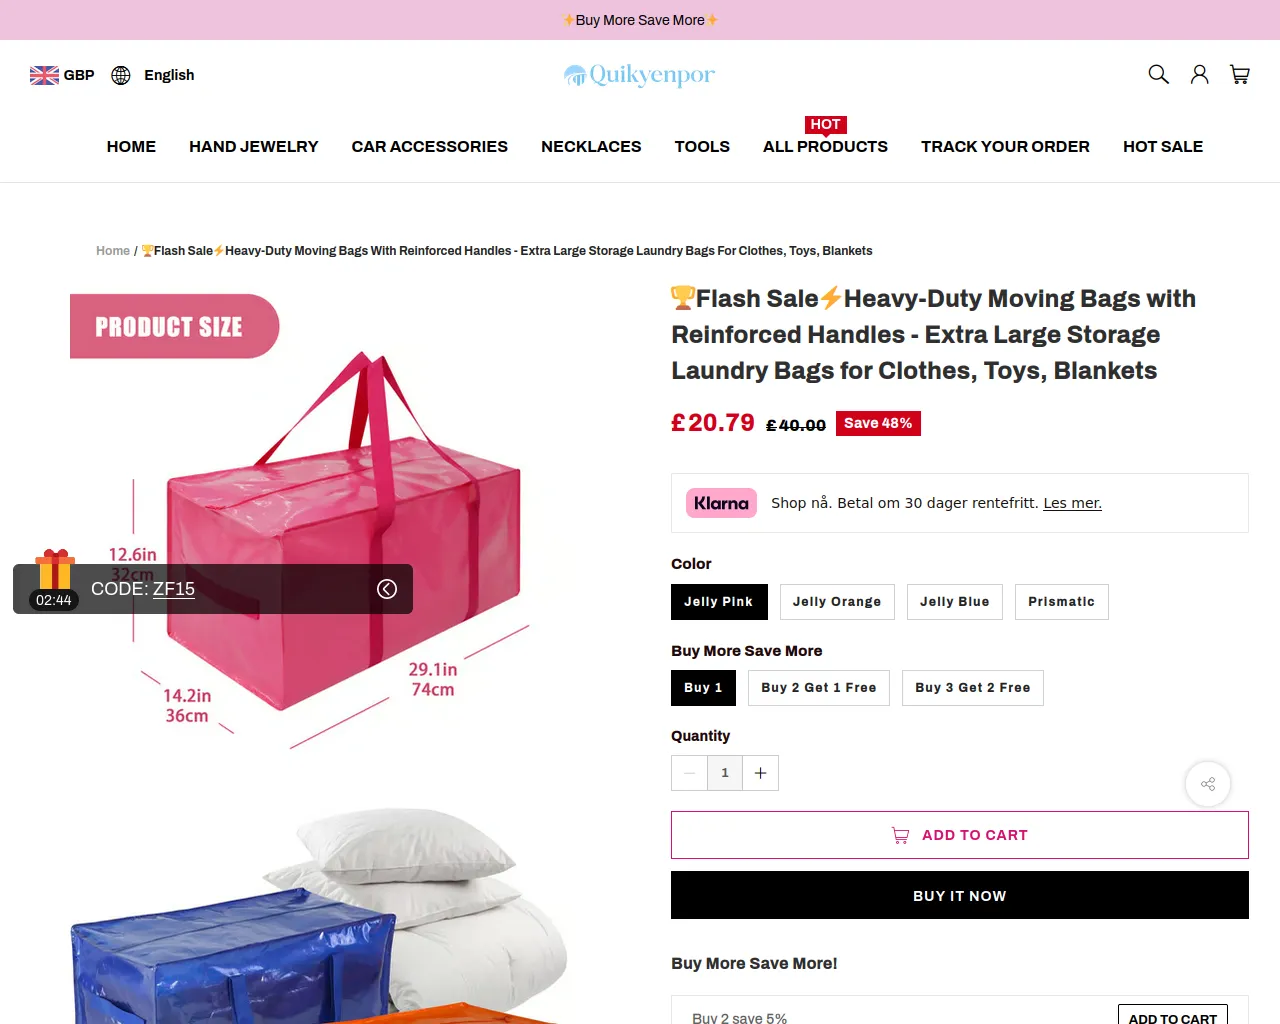Click the globe language icon
Viewport: 1280px width, 1024px height.
[121, 75]
